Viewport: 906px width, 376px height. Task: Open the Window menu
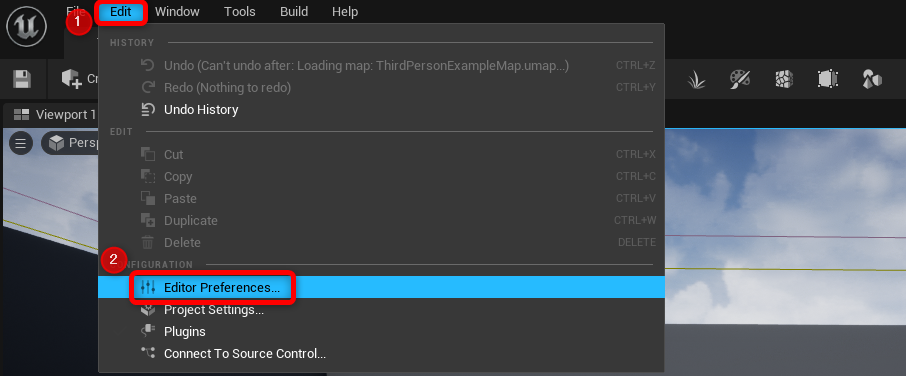tap(177, 12)
